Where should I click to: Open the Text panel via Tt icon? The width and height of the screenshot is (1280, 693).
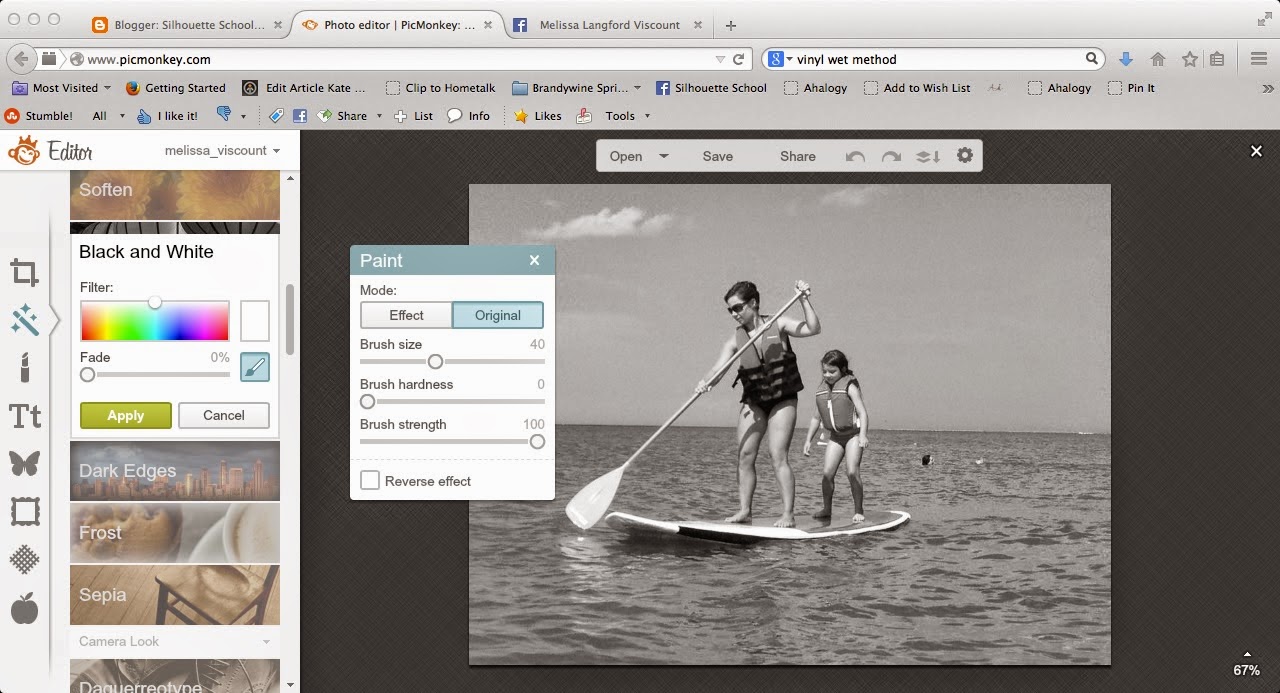(25, 416)
